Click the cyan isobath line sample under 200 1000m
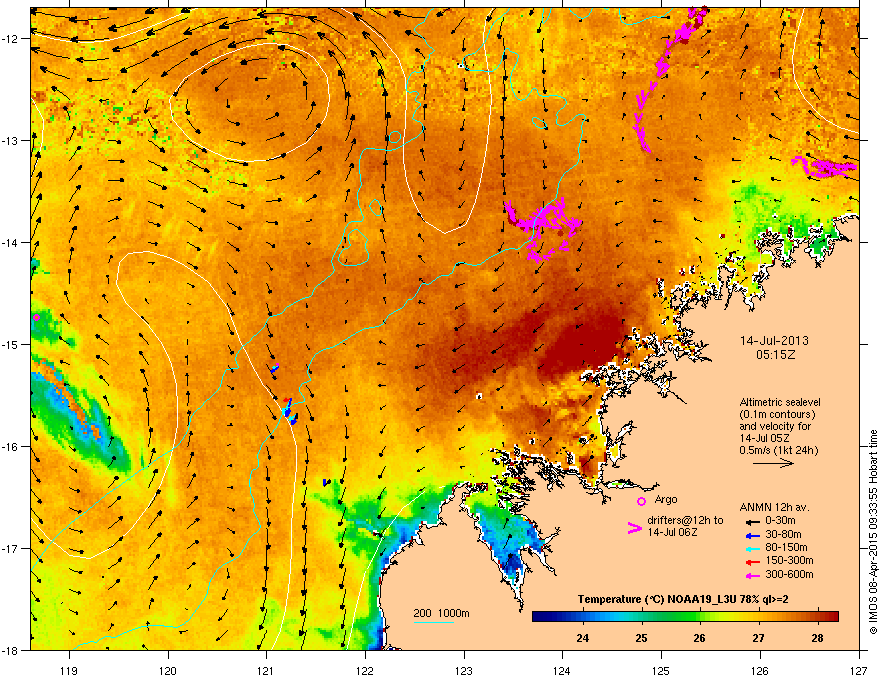 tap(434, 622)
